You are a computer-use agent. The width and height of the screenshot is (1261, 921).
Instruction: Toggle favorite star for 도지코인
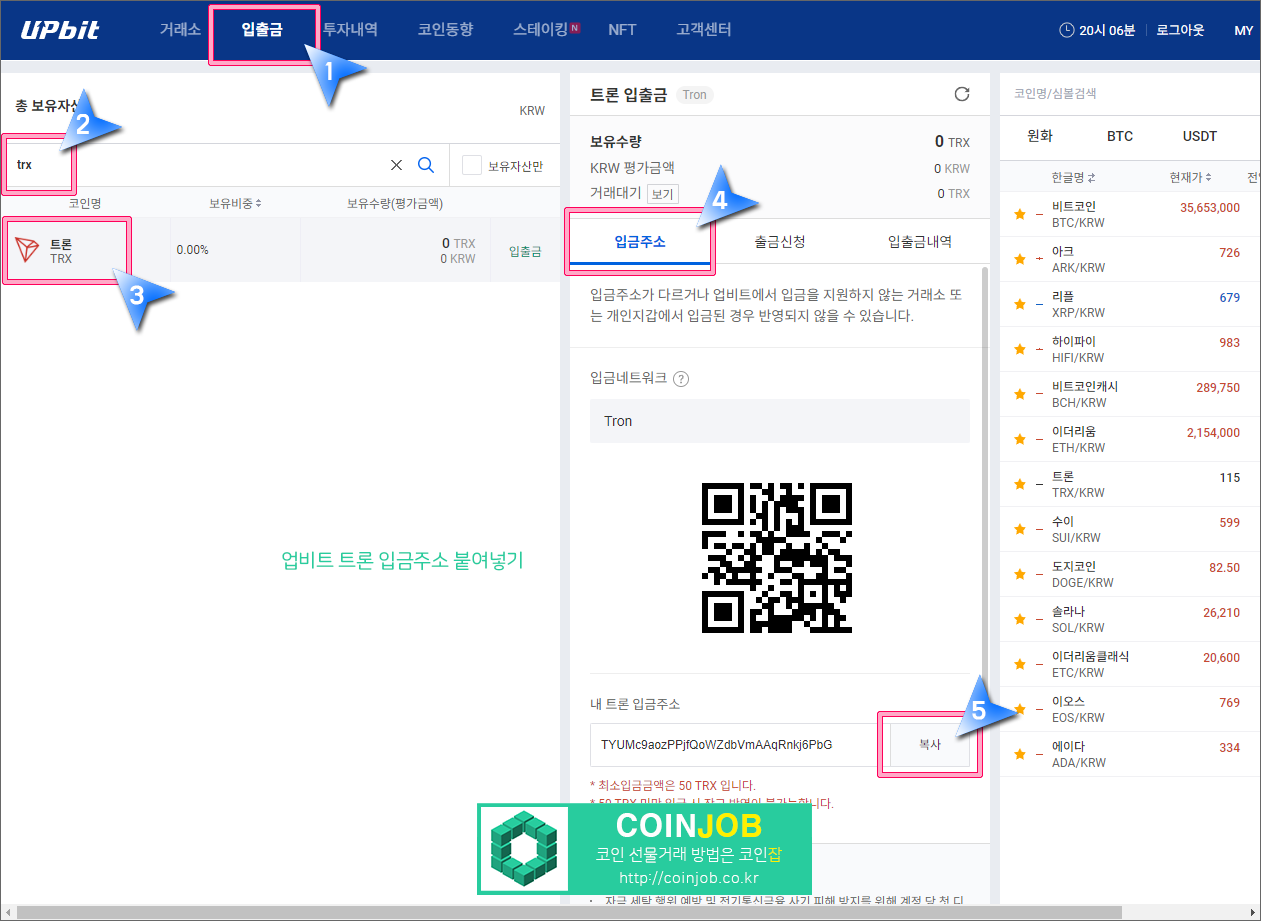[1020, 574]
